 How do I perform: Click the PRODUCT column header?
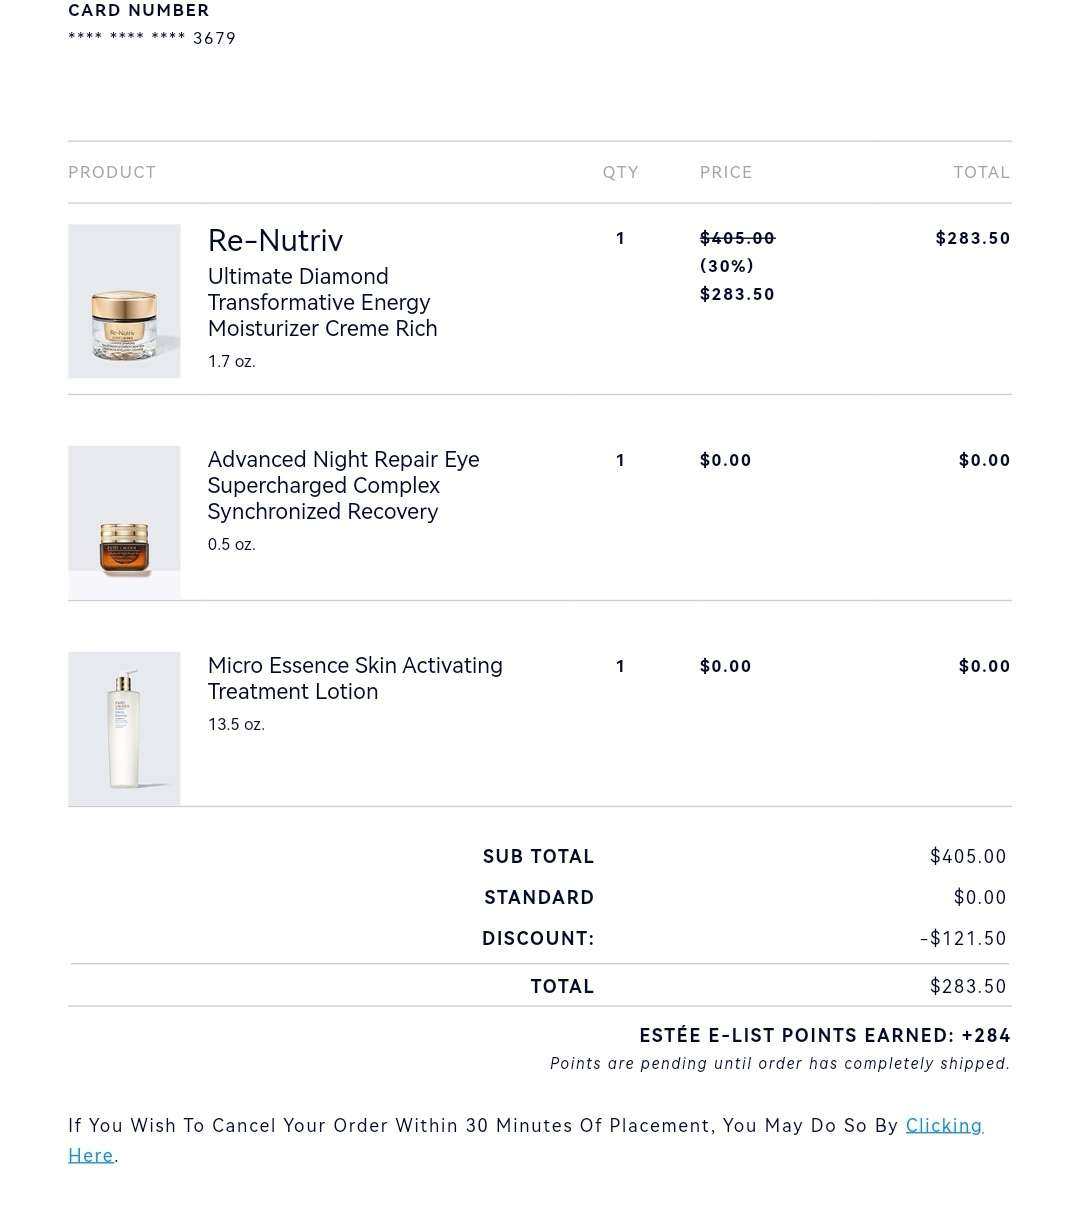tap(112, 172)
